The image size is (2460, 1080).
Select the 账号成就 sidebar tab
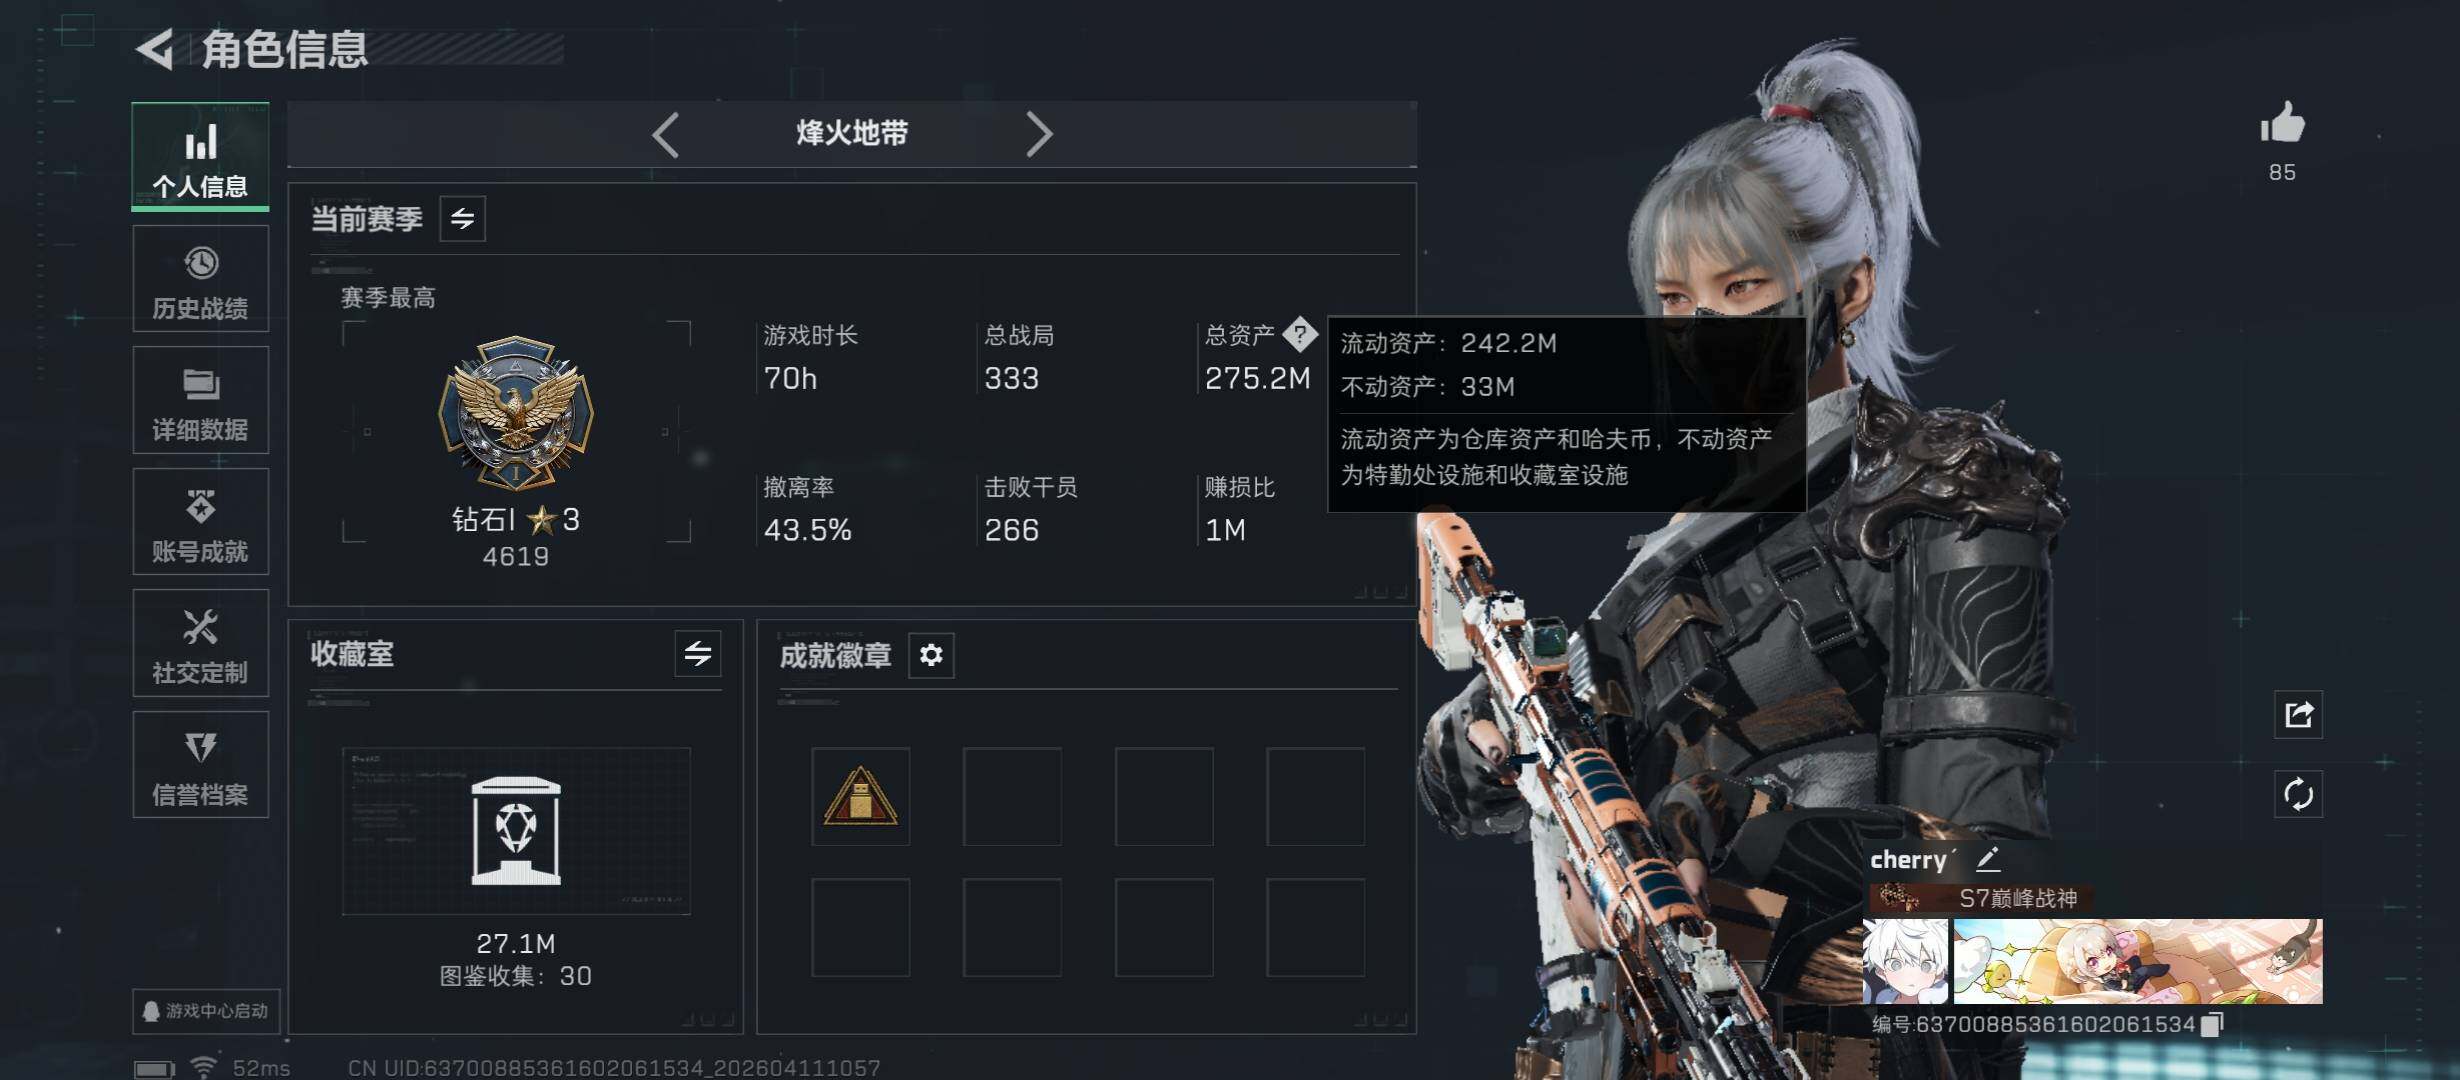pos(200,522)
